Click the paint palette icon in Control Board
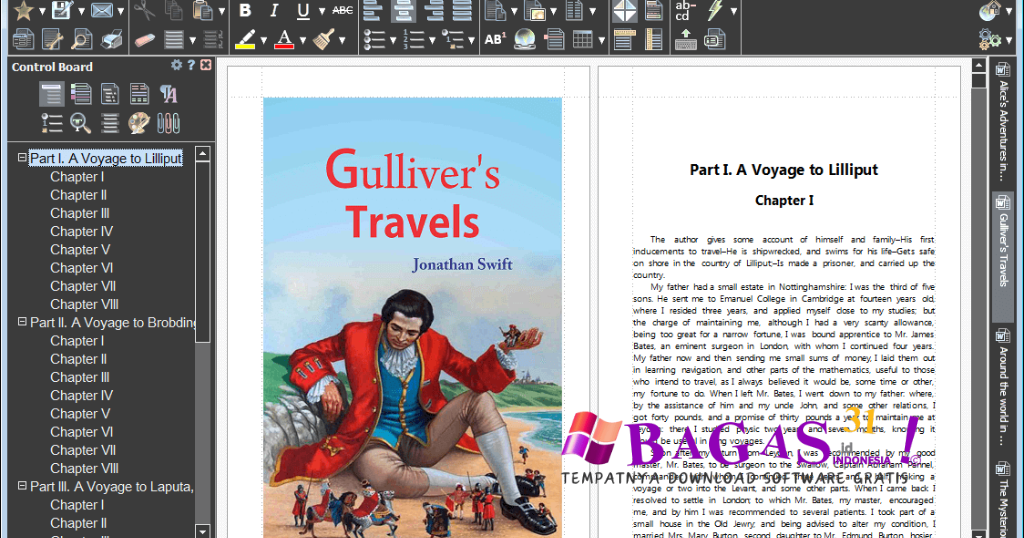1024x538 pixels. tap(138, 123)
